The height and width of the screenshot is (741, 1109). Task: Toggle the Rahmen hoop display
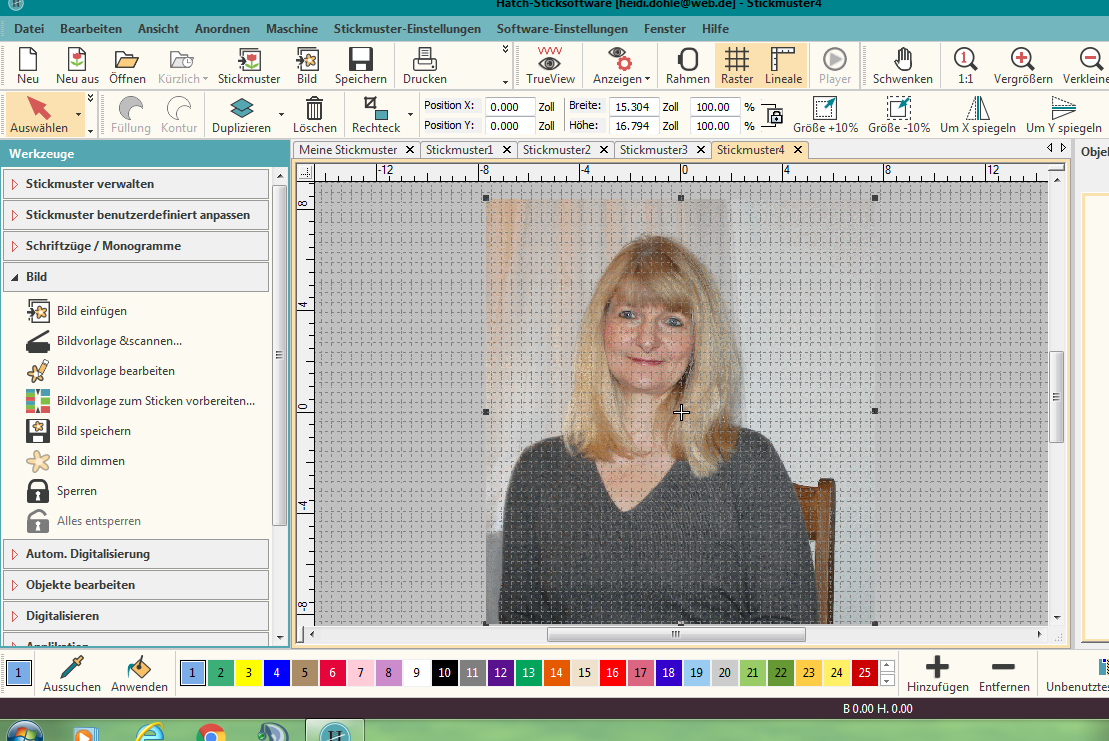point(687,66)
